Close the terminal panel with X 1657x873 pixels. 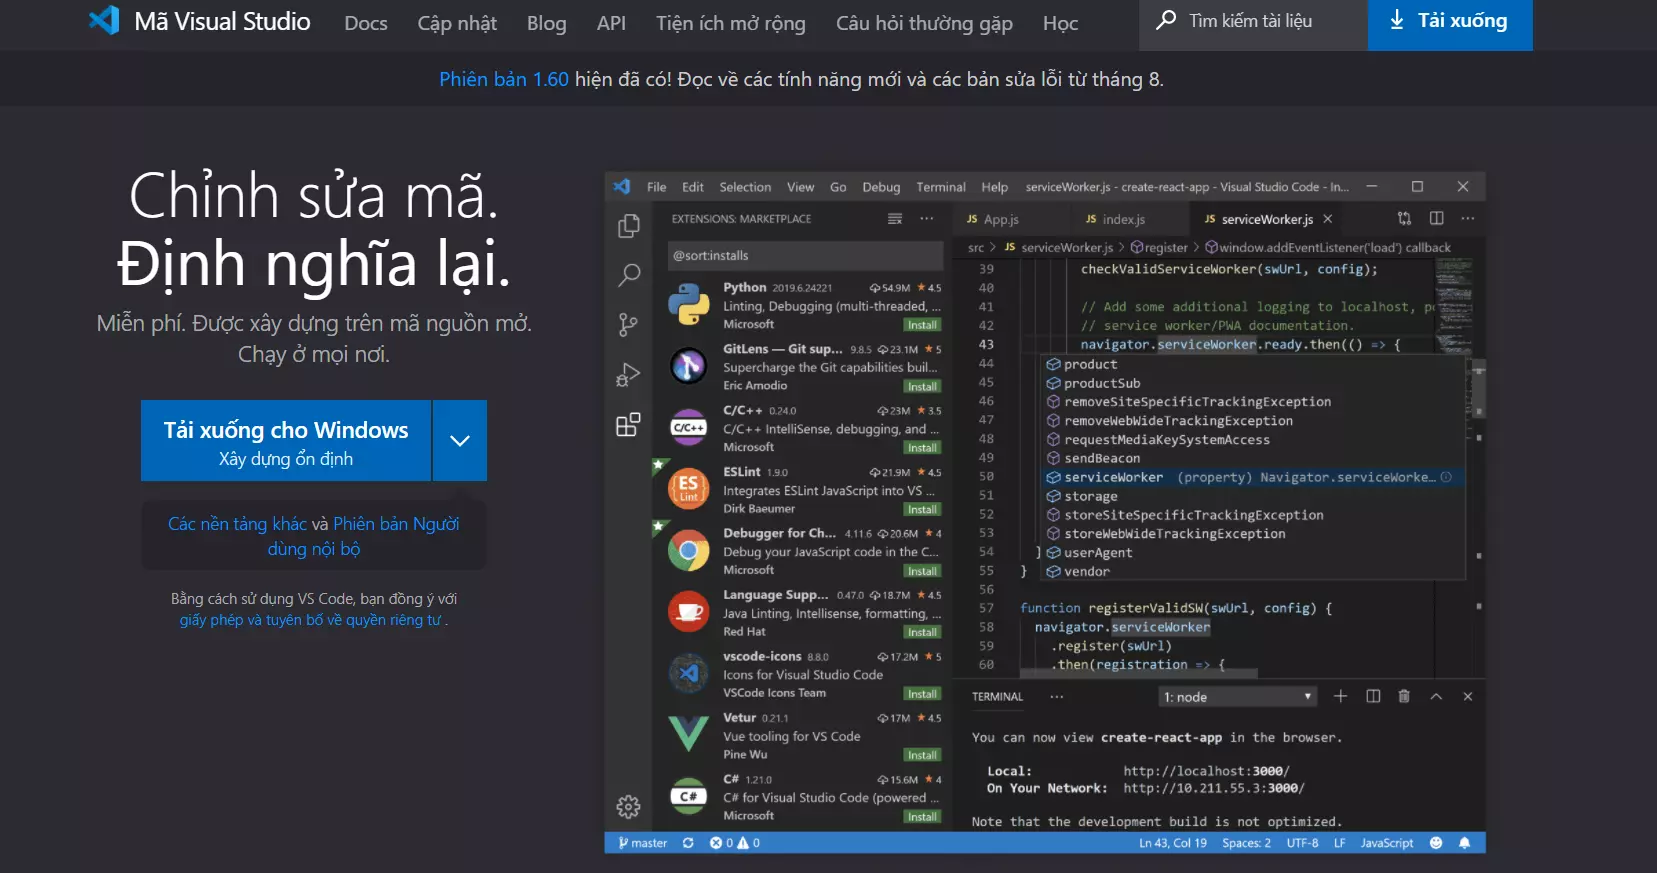(1468, 696)
